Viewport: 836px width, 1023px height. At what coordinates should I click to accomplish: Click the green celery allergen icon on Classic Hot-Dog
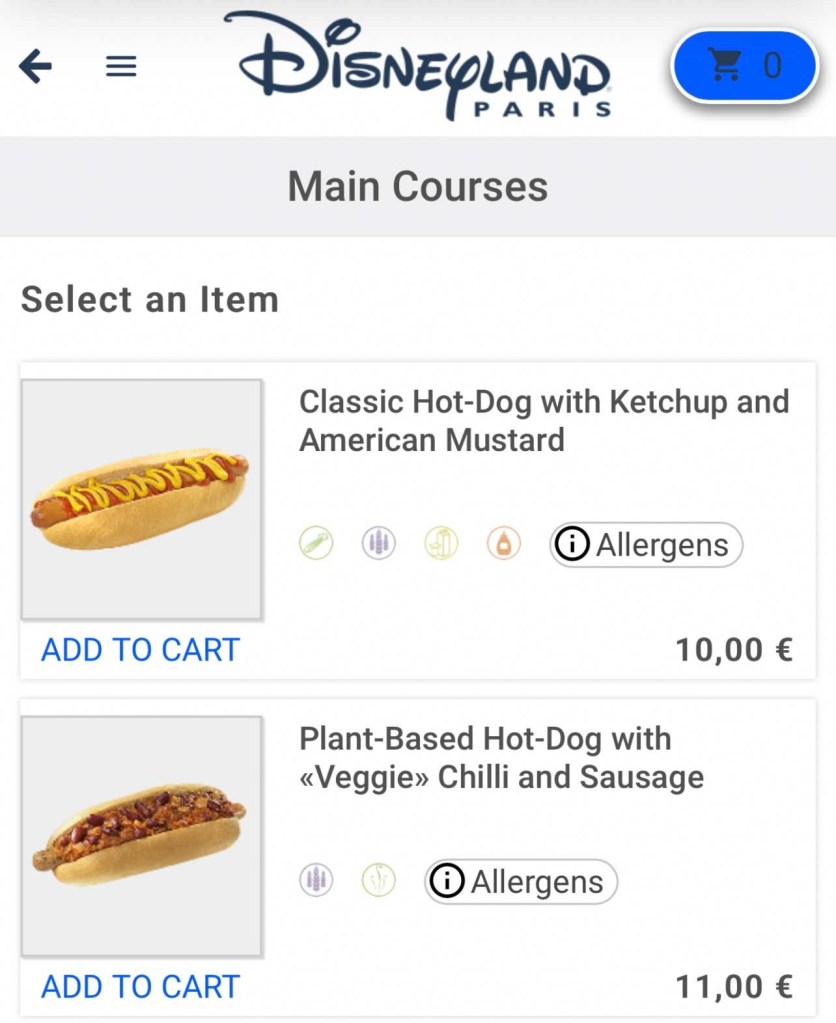[316, 544]
